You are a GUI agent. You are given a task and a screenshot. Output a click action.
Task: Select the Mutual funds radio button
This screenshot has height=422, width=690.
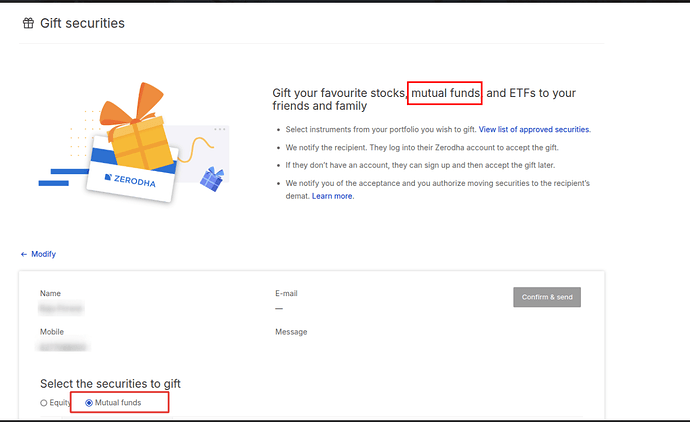click(x=89, y=403)
